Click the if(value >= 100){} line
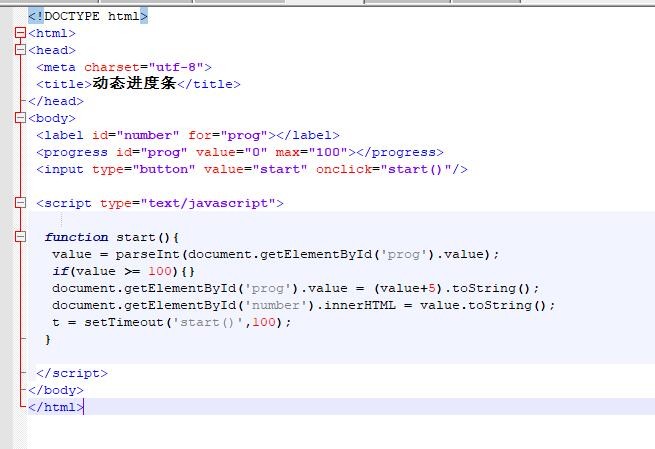Image resolution: width=655 pixels, height=449 pixels. 123,271
